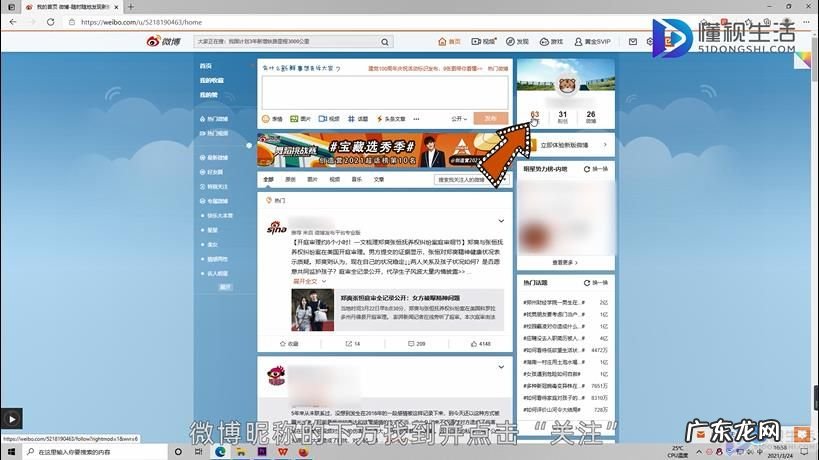The width and height of the screenshot is (819, 460).
Task: Favorite the Sina post with 收藏
Action: [x=289, y=344]
